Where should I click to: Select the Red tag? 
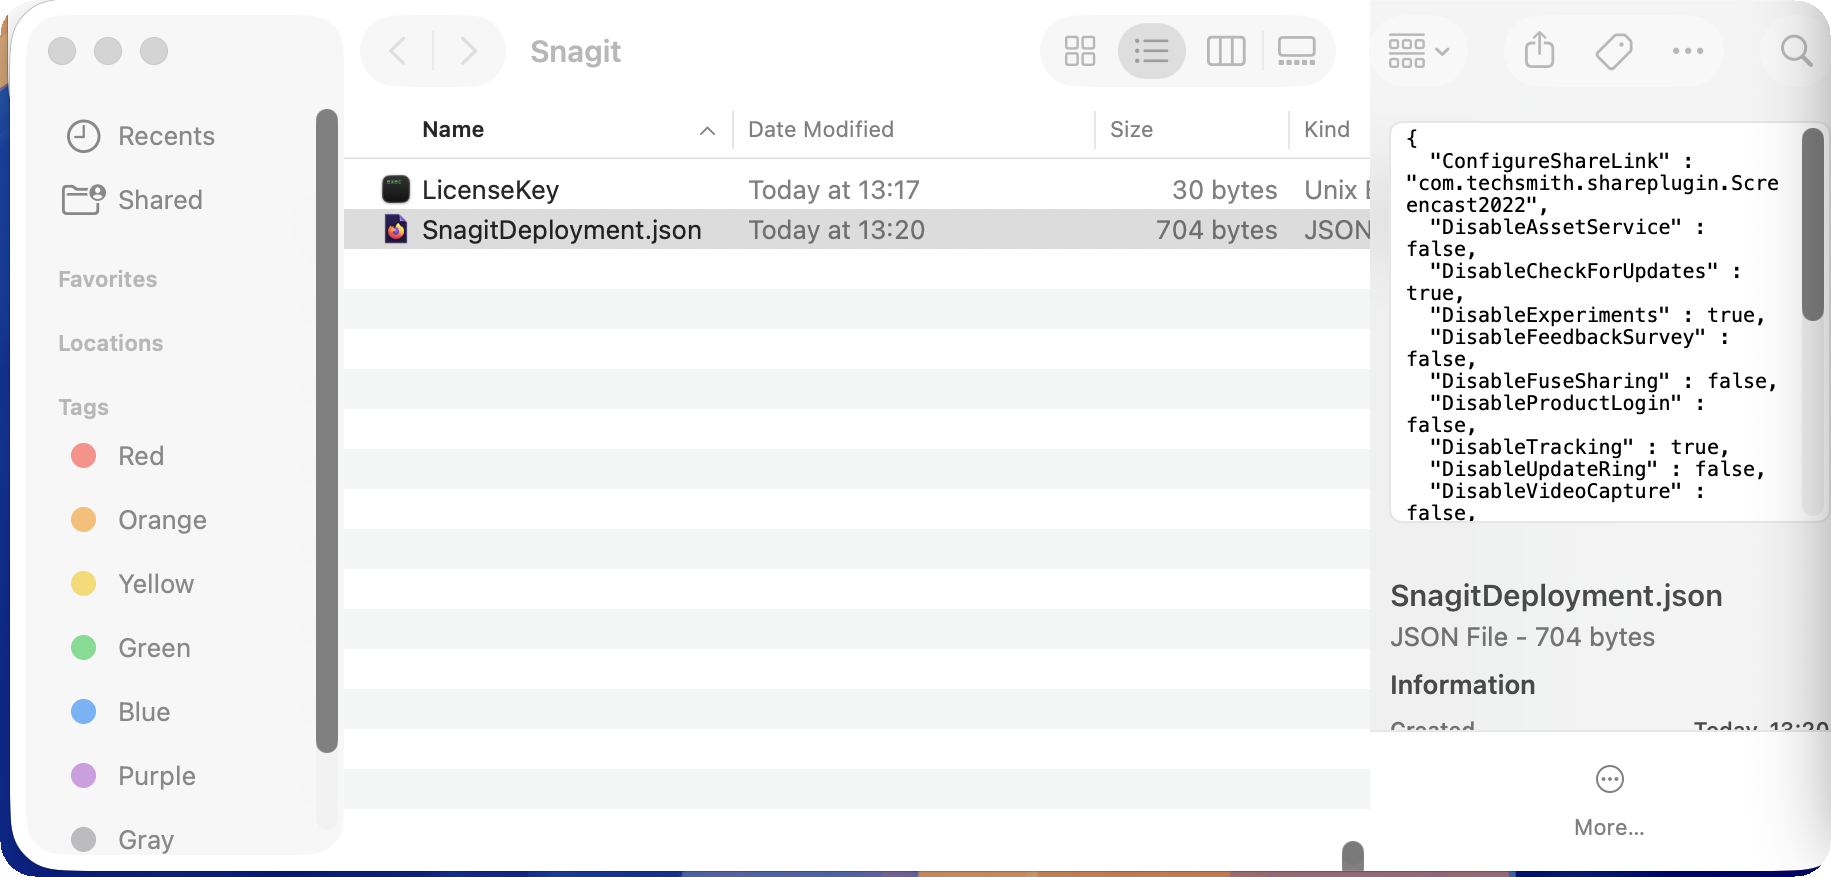point(117,456)
